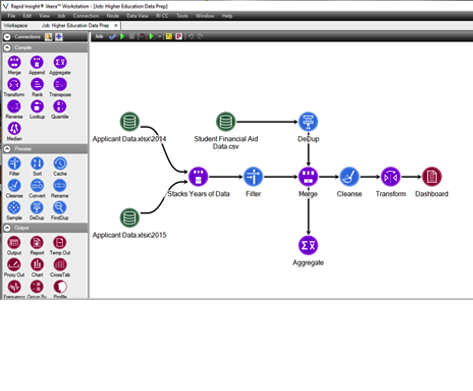The image size is (473, 391).
Task: Expand the Connections panel dropdown
Action: (7, 37)
